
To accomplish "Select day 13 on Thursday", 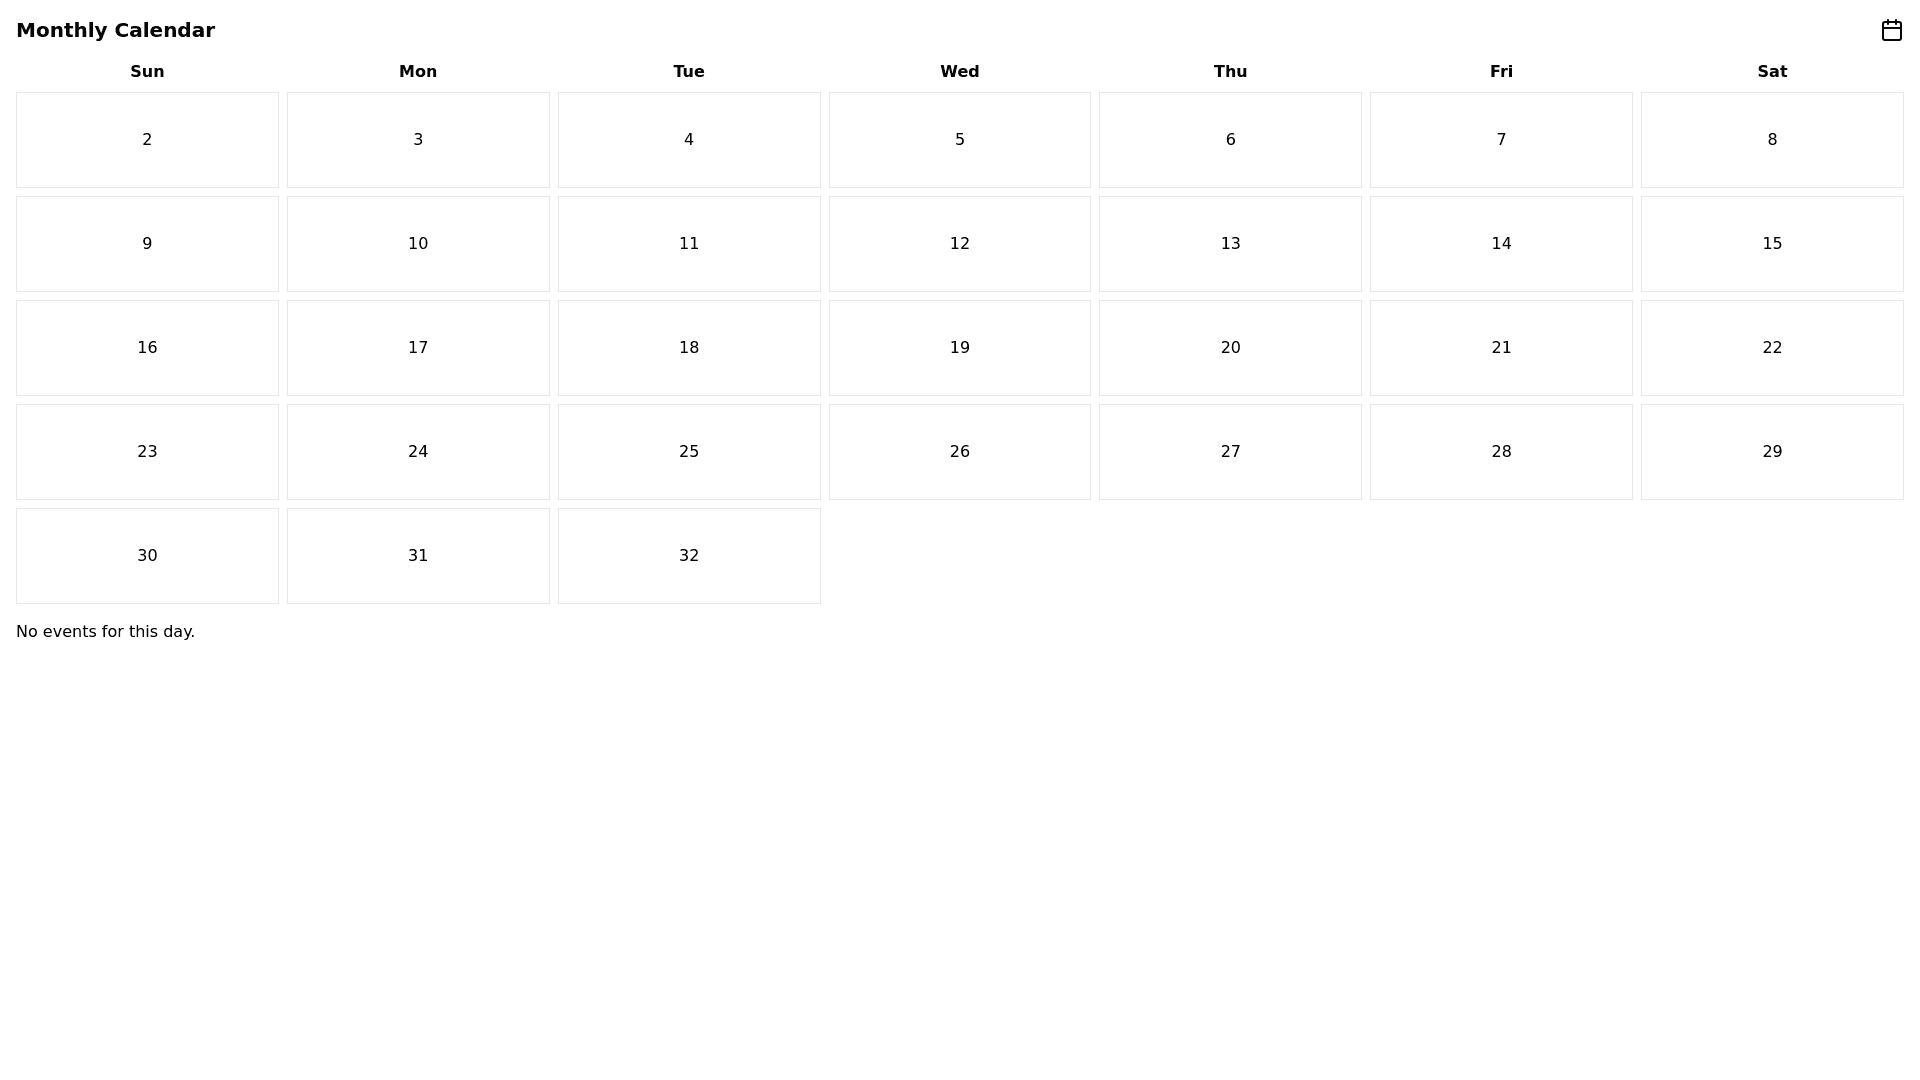I will [x=1230, y=244].
